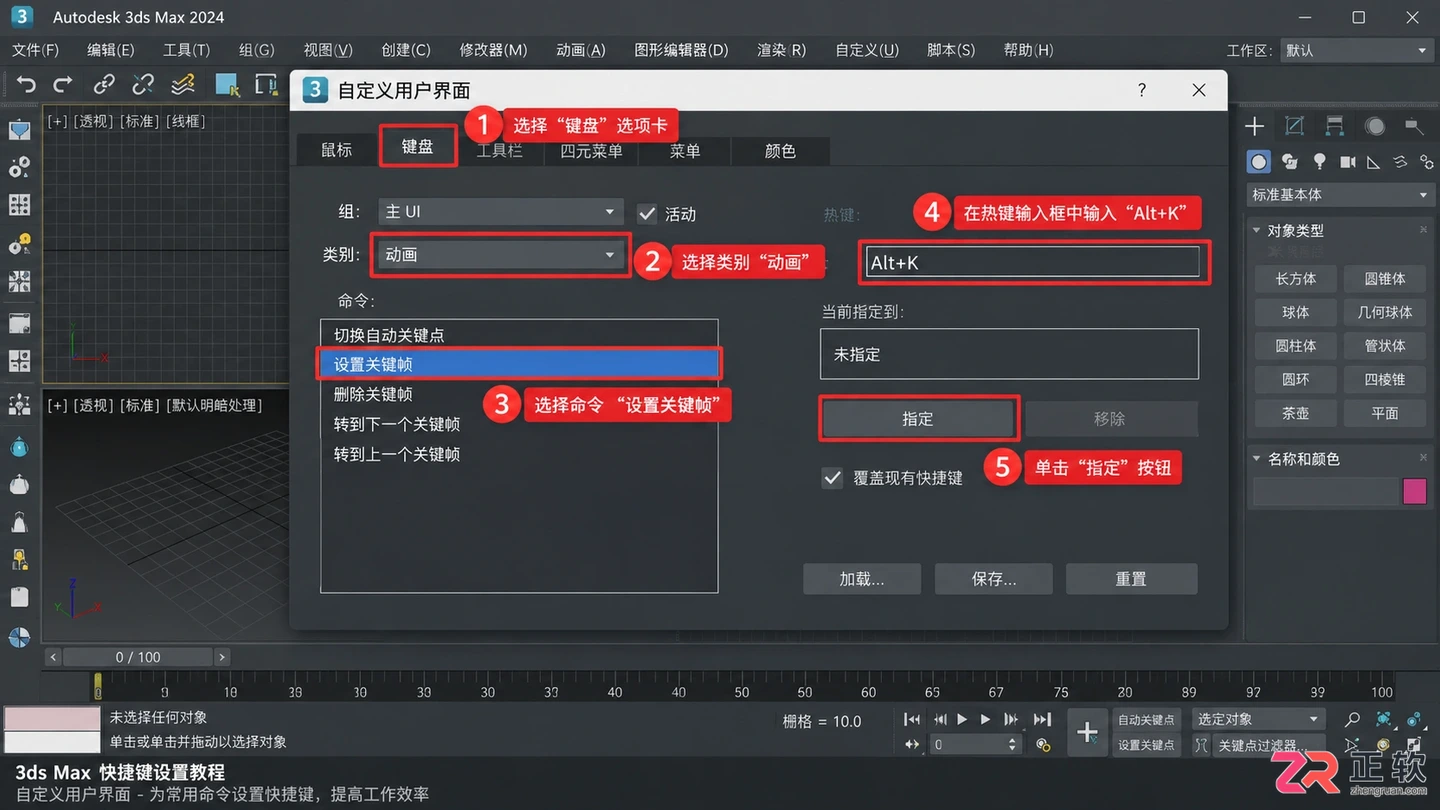
Task: Click the 热键 input field containing Alt+K
Action: [x=1034, y=262]
